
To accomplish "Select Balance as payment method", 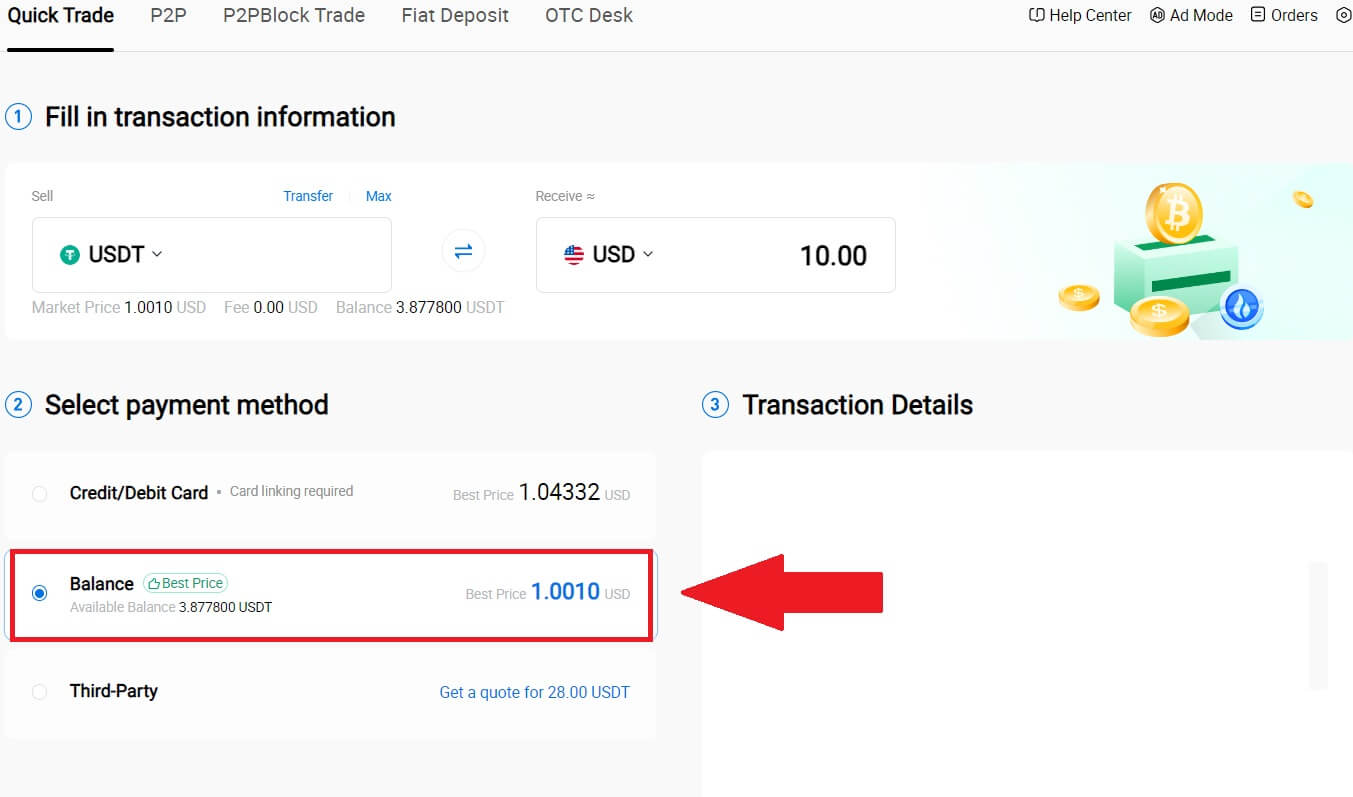I will point(39,593).
